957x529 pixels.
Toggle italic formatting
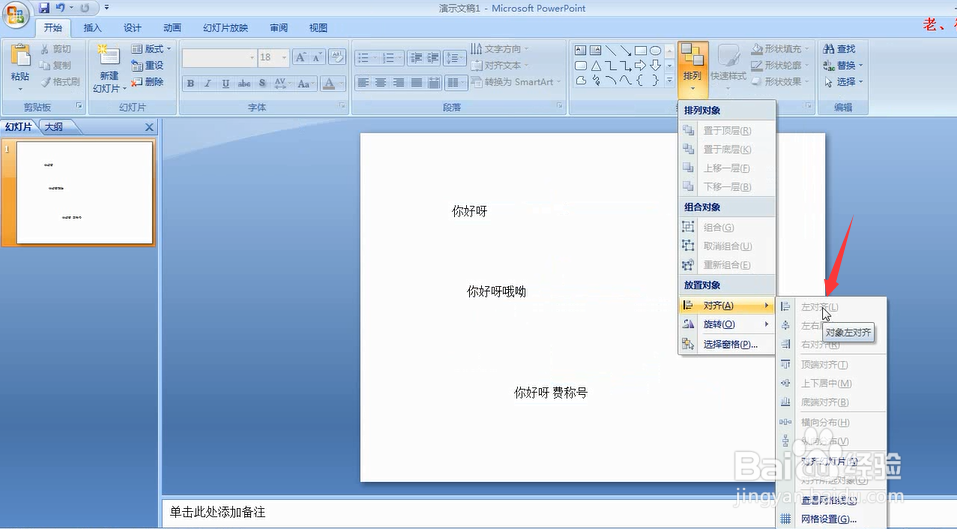point(208,84)
